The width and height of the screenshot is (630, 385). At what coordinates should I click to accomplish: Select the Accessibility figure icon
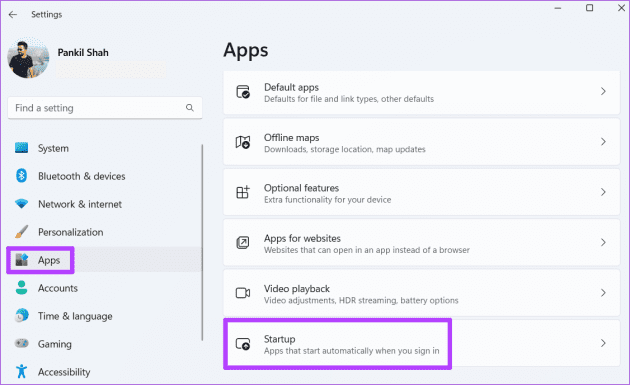coord(21,371)
